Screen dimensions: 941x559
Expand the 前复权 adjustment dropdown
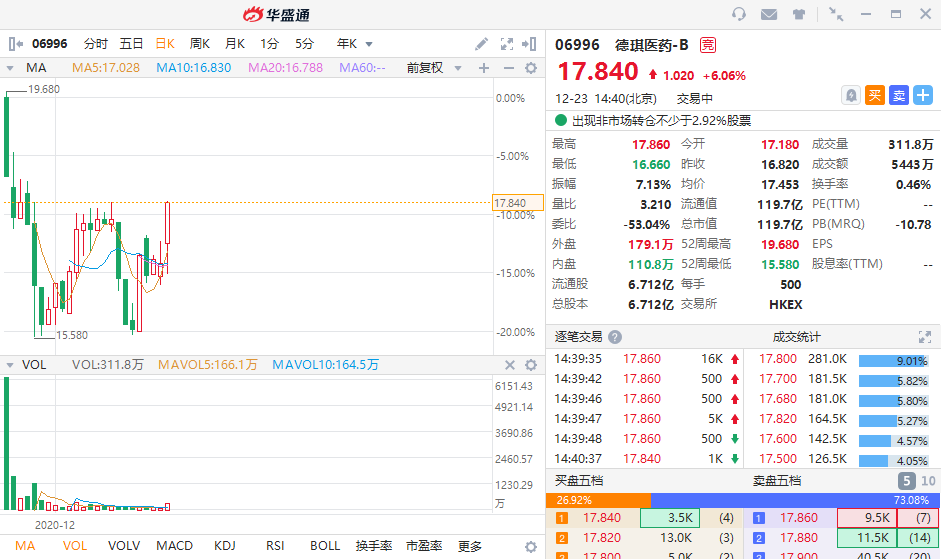point(432,68)
